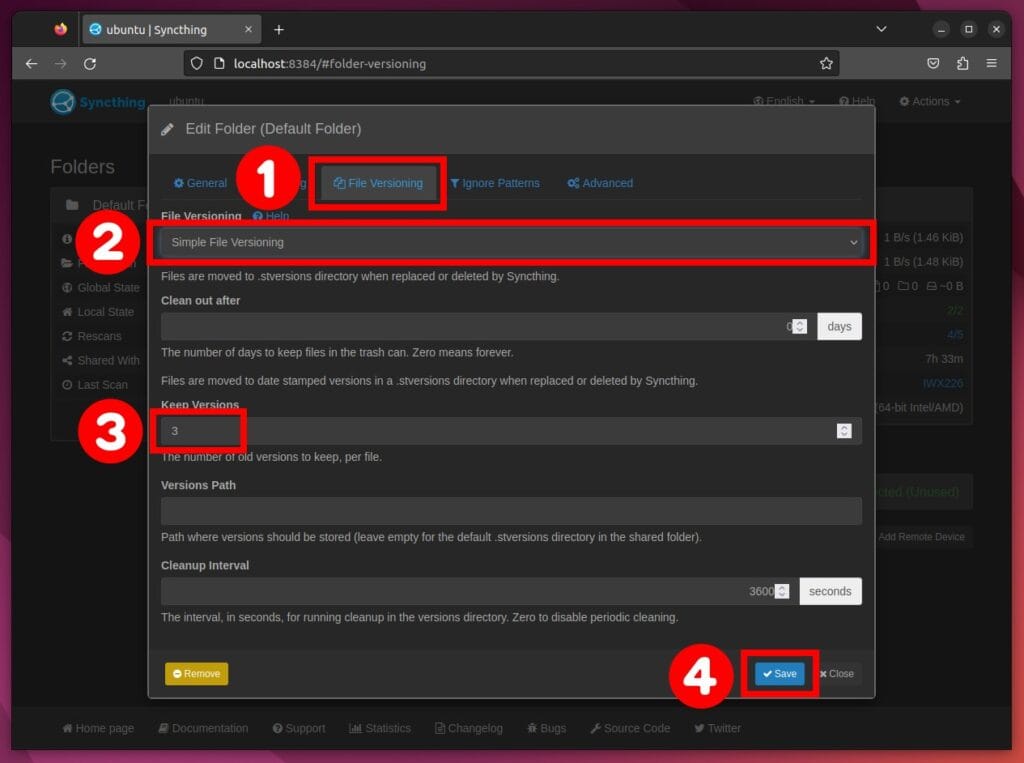
Task: Open the Support footer link
Action: 298,728
